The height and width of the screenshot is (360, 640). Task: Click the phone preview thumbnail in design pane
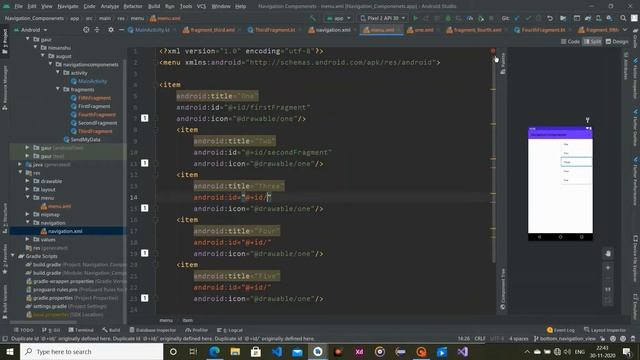[560, 183]
